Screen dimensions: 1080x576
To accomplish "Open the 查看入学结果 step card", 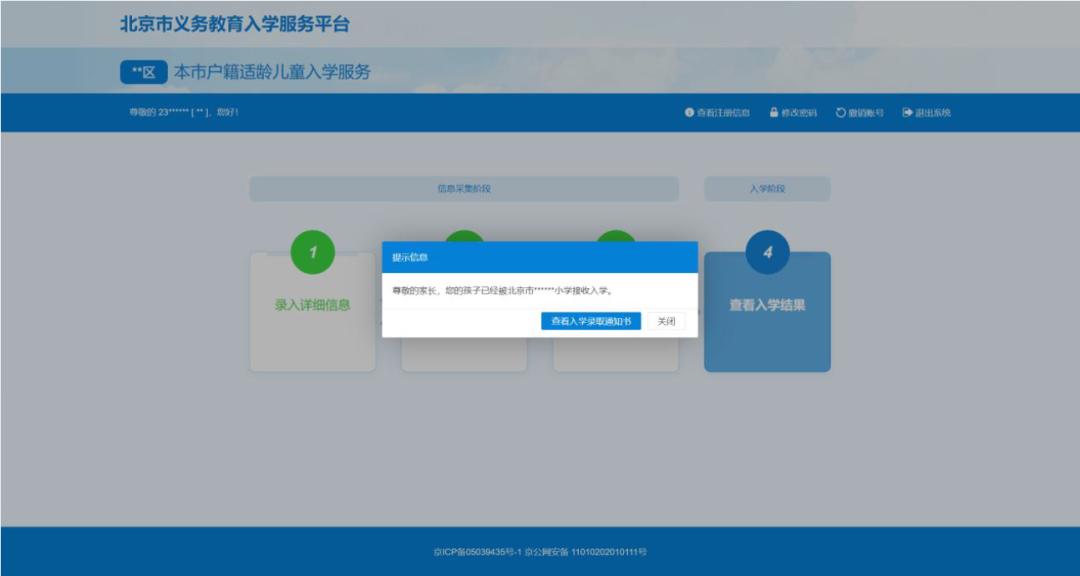I will [768, 307].
